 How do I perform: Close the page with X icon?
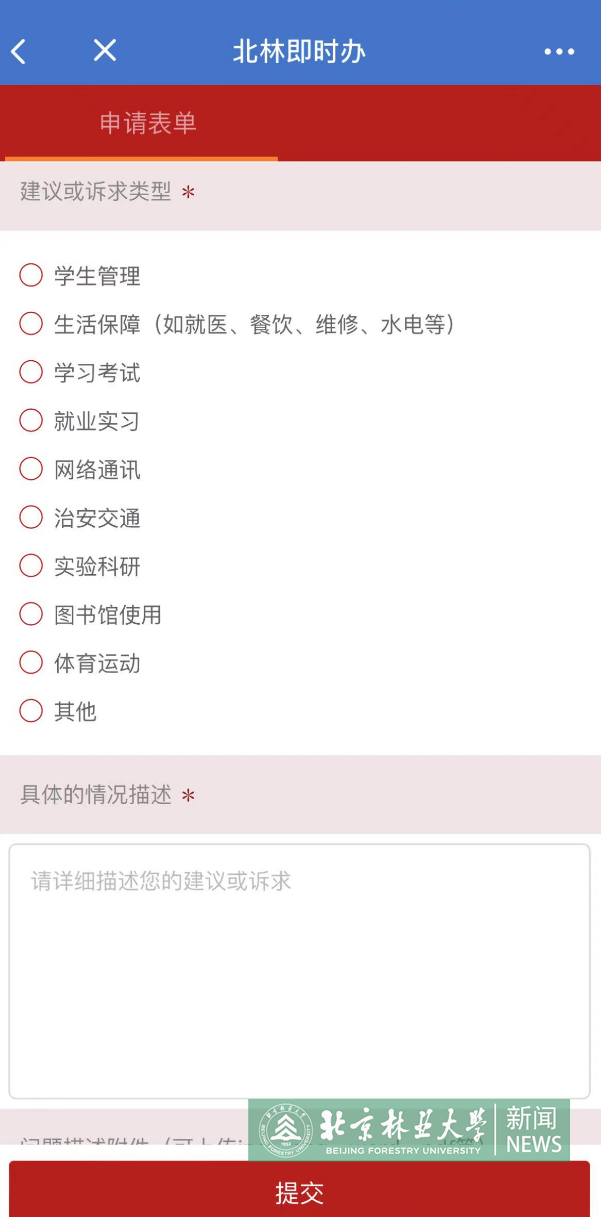(105, 50)
